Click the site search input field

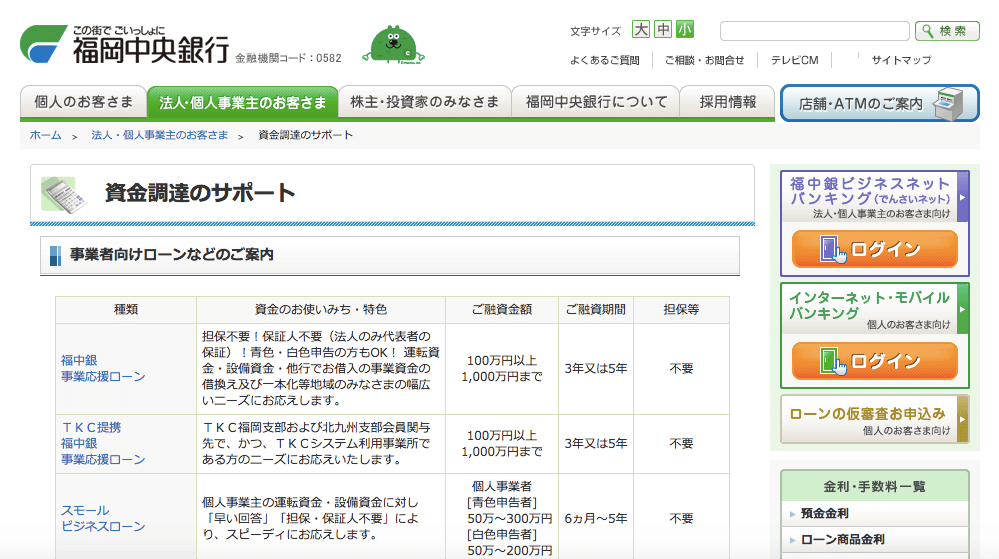tap(814, 31)
